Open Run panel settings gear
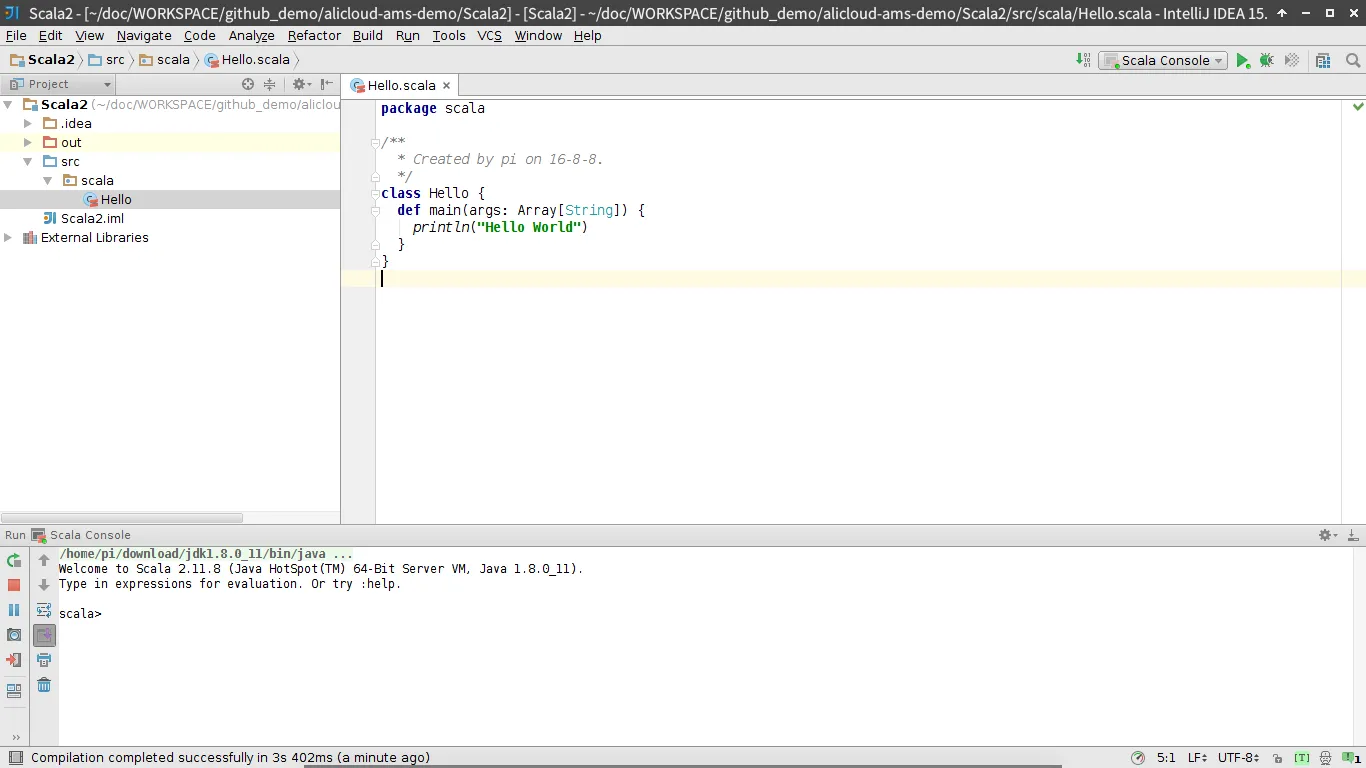The width and height of the screenshot is (1366, 768). (1328, 535)
